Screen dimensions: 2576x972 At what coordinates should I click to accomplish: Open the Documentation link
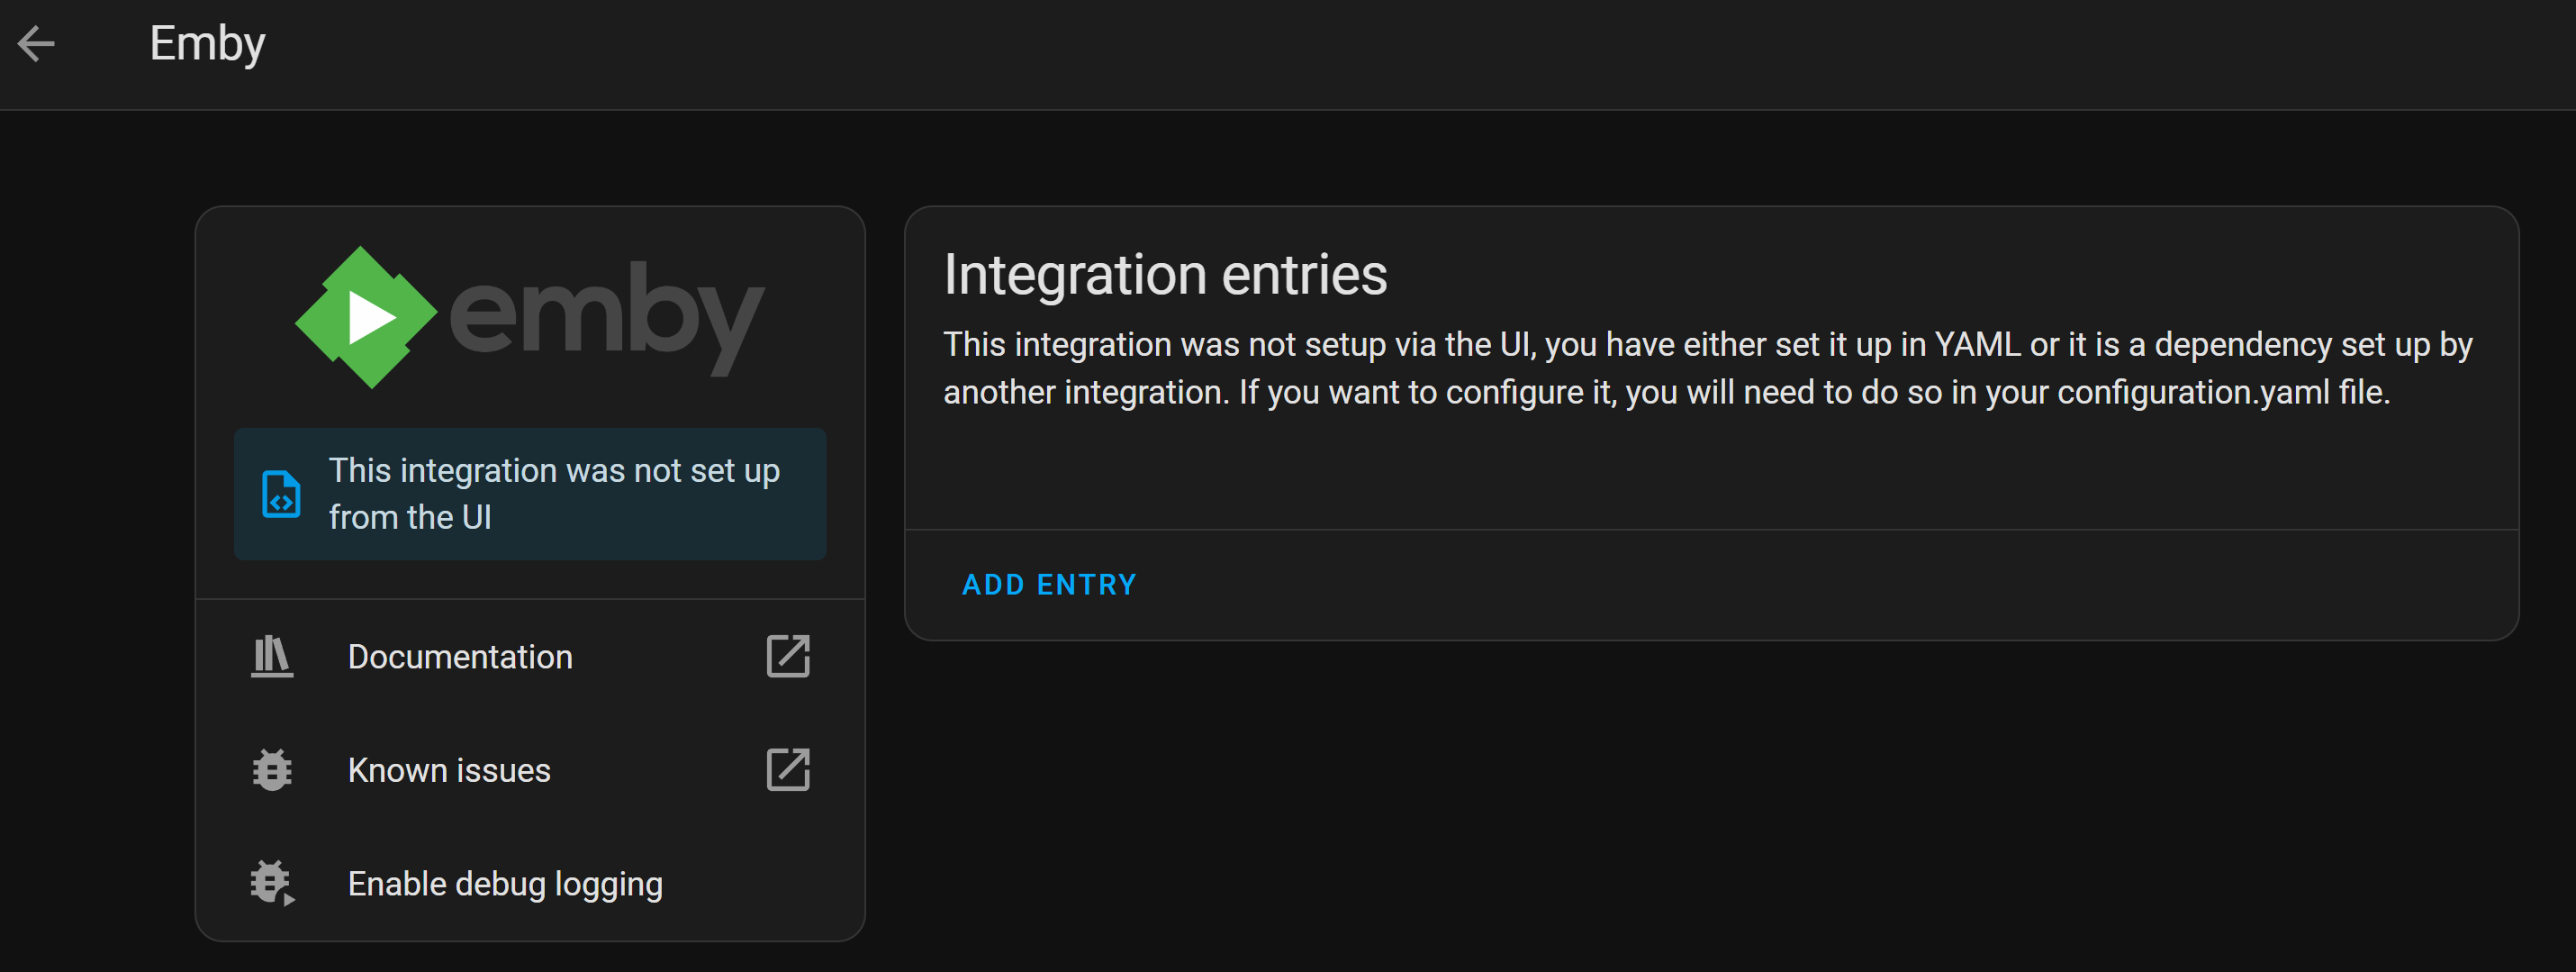click(x=460, y=657)
